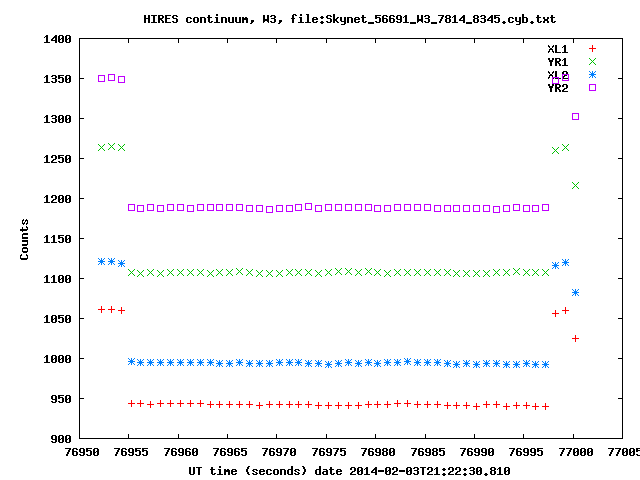Click the chart title 'HIRES continuum, W3' text

pos(213,19)
